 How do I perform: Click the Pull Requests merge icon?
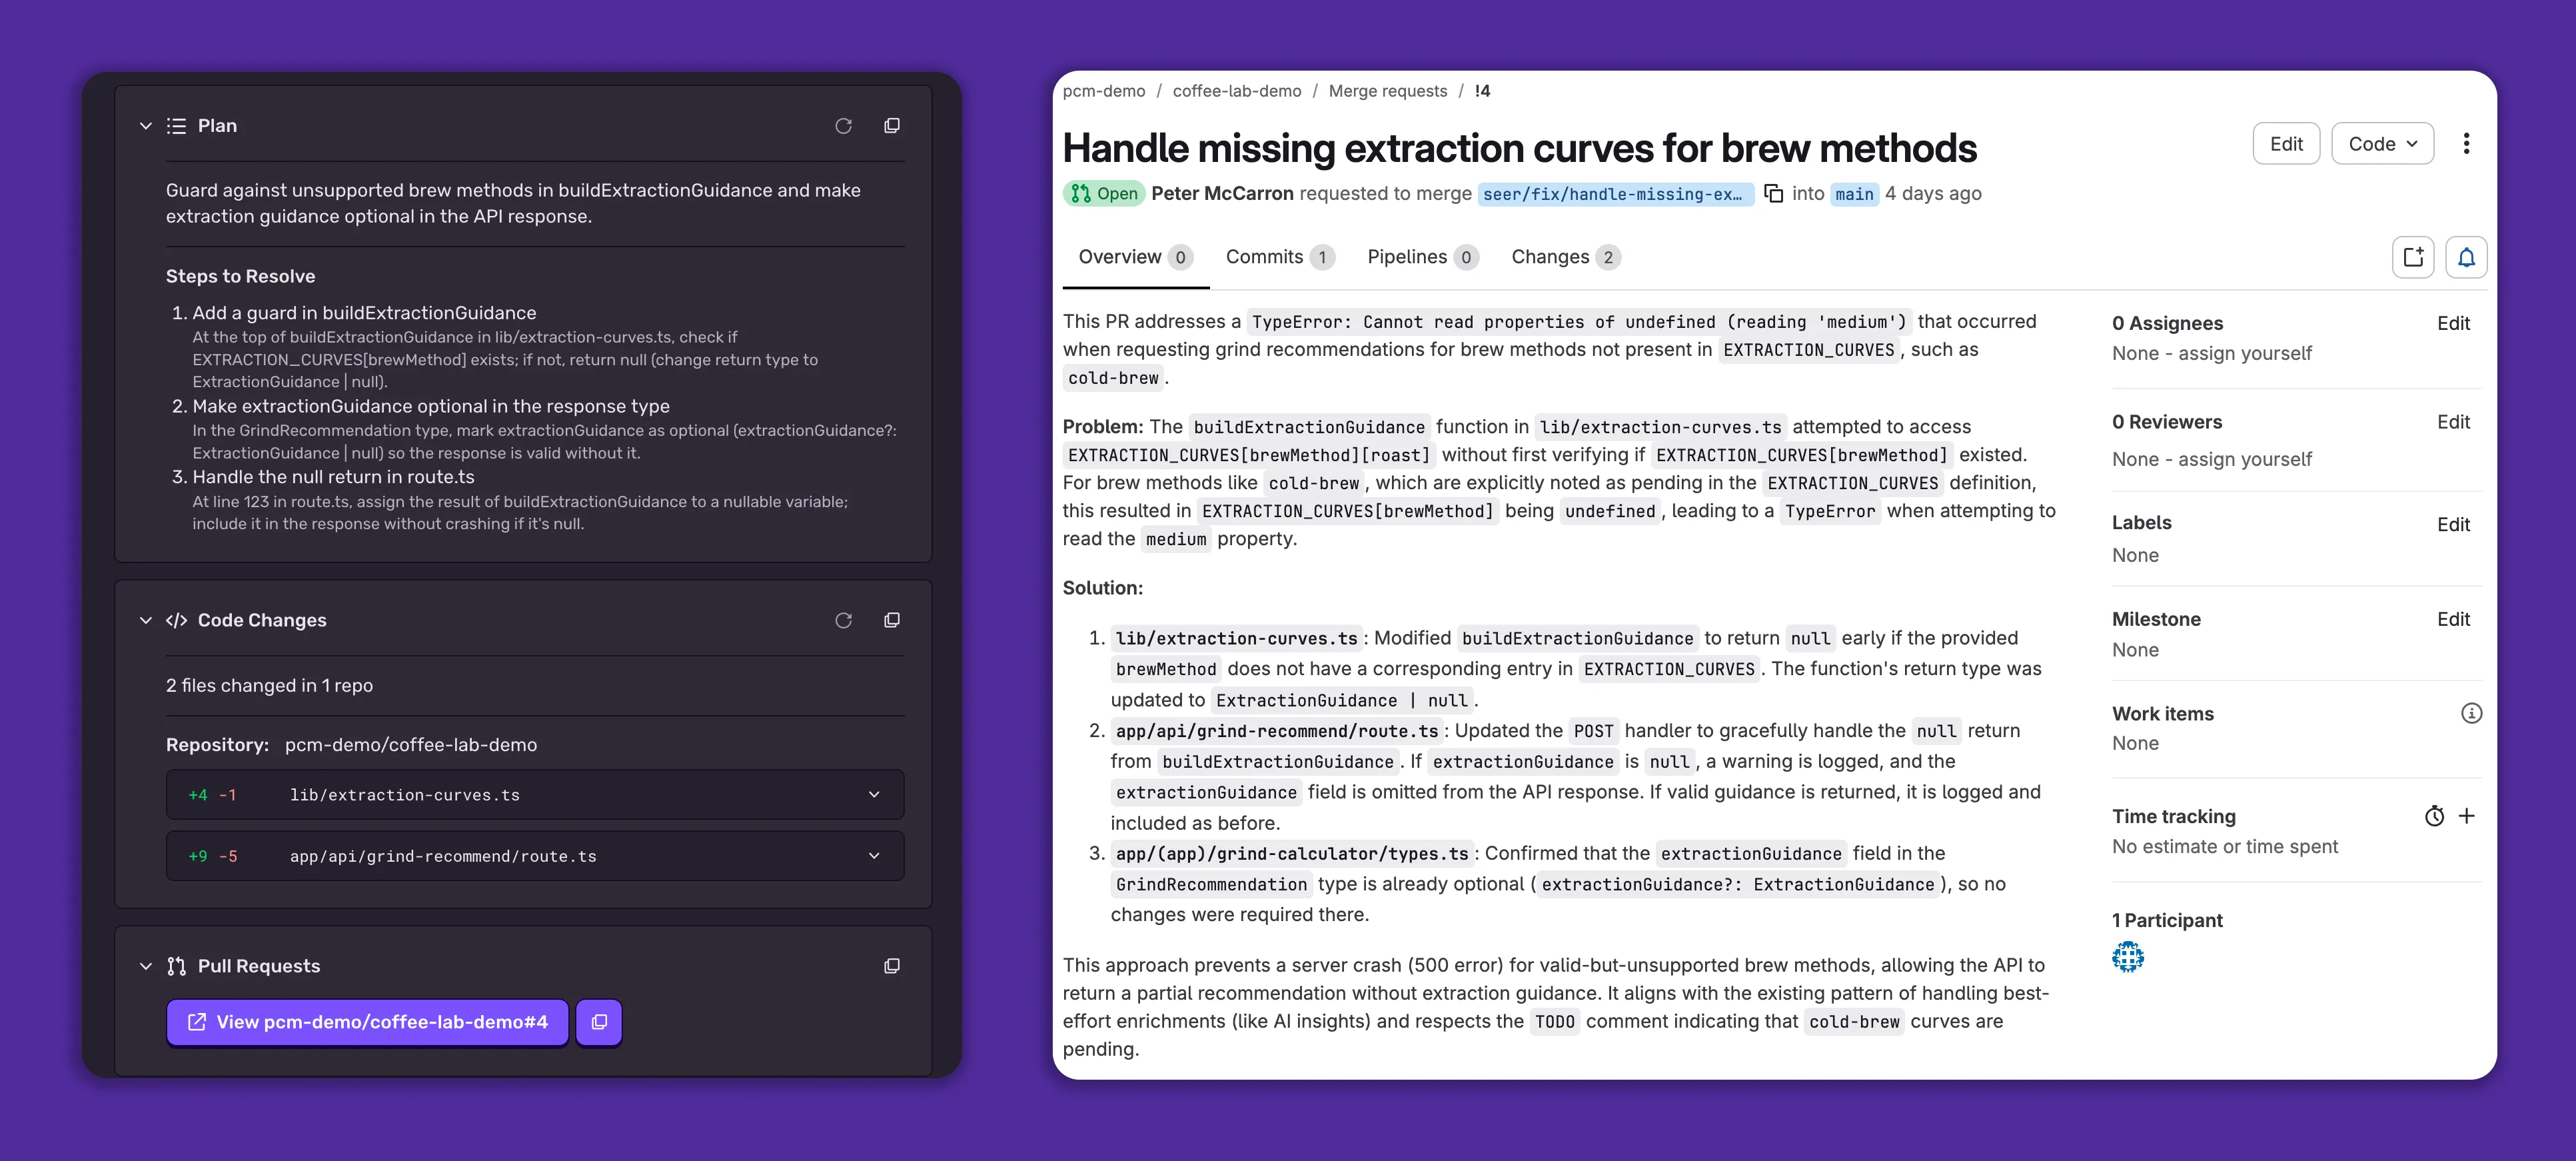(176, 966)
